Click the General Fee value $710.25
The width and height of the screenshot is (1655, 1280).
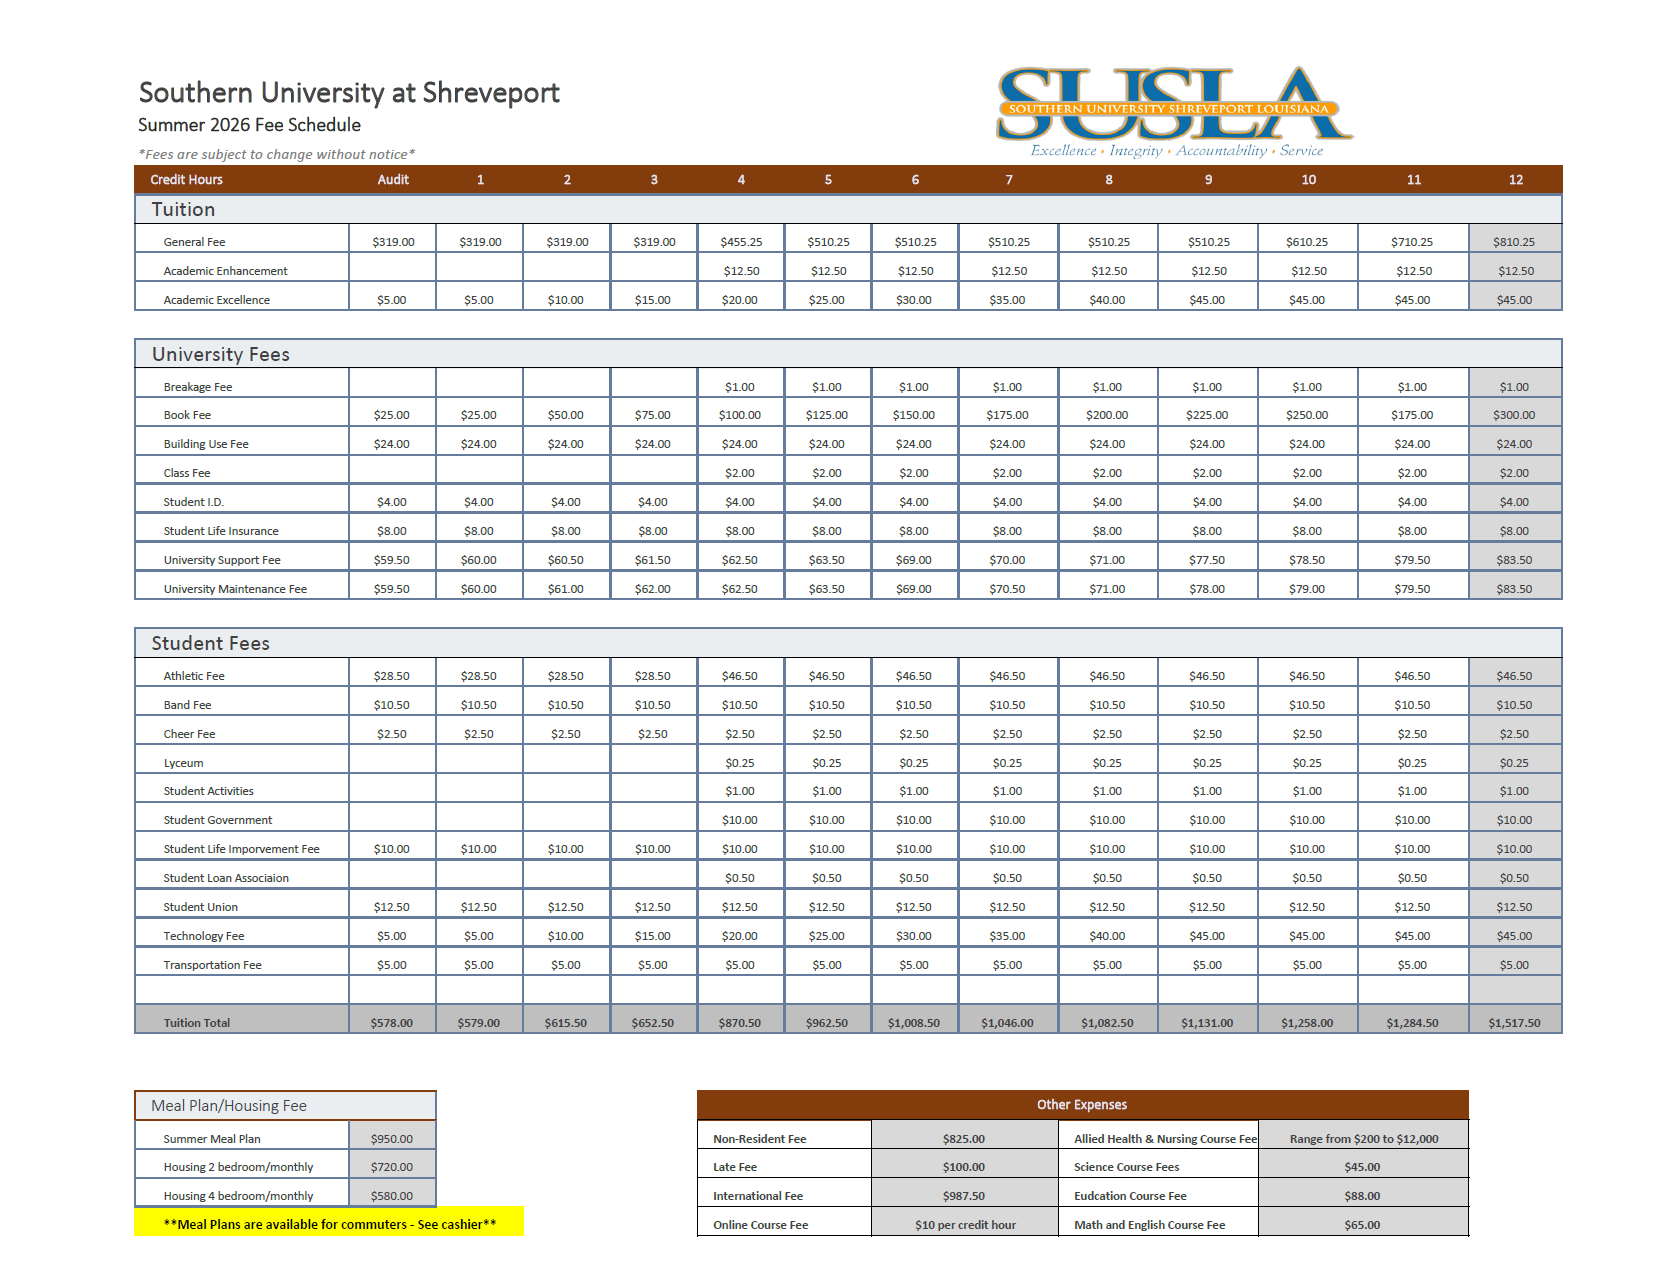pyautogui.click(x=1412, y=242)
